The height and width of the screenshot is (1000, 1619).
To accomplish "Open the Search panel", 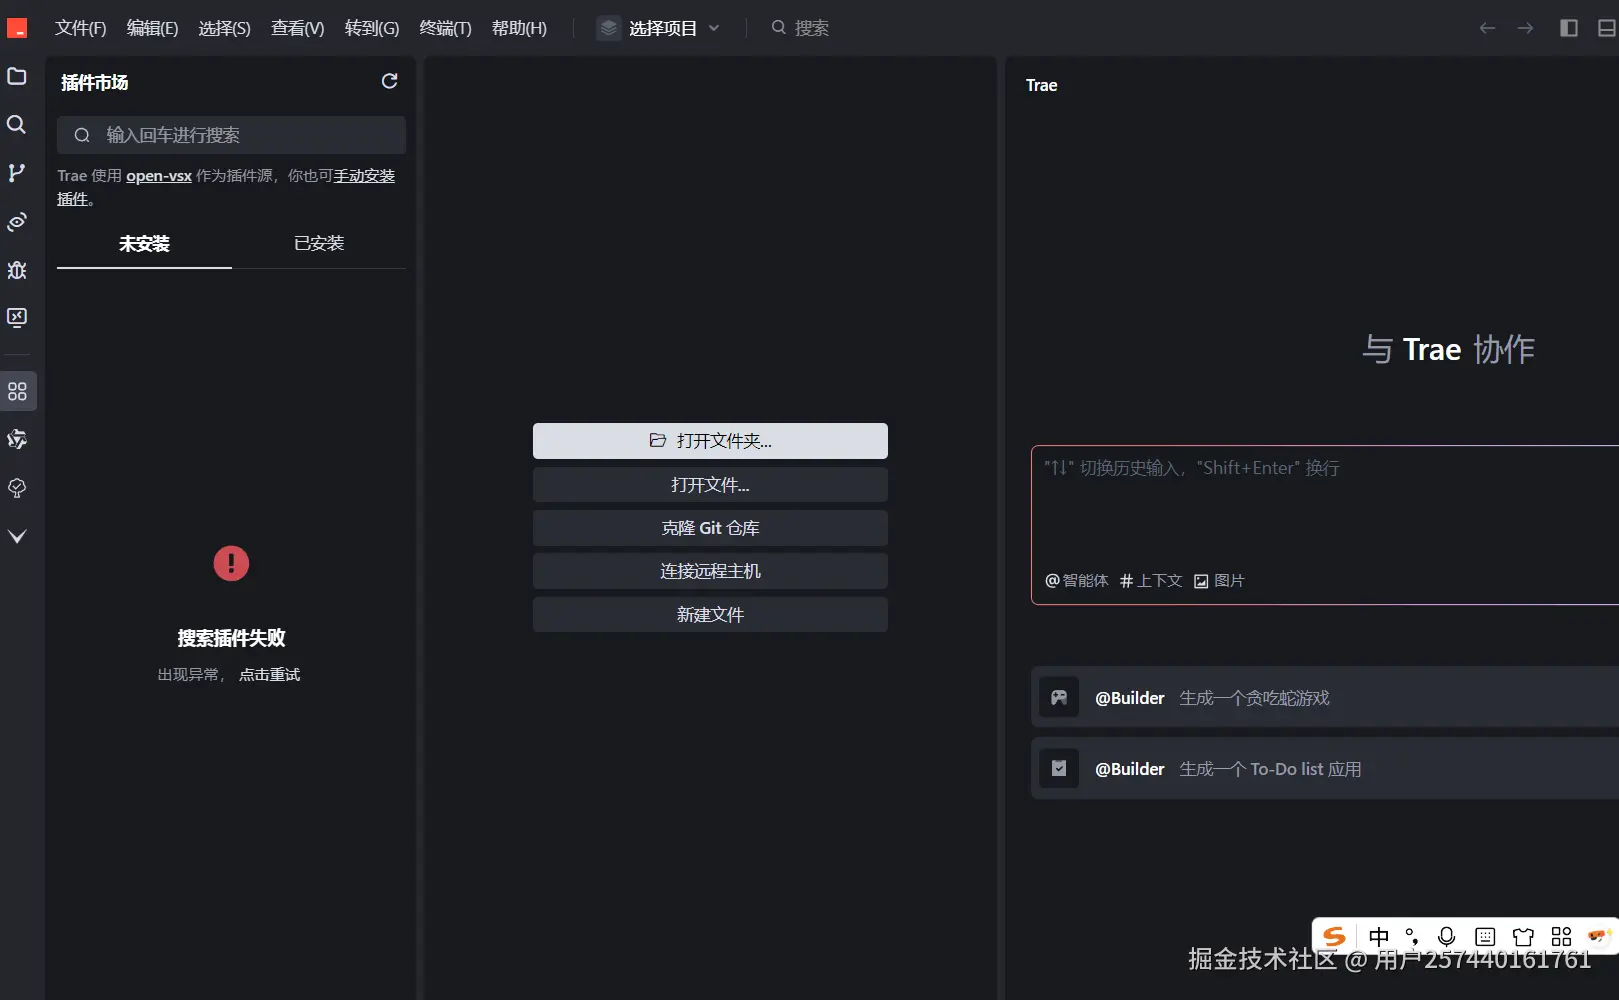I will click(16, 124).
